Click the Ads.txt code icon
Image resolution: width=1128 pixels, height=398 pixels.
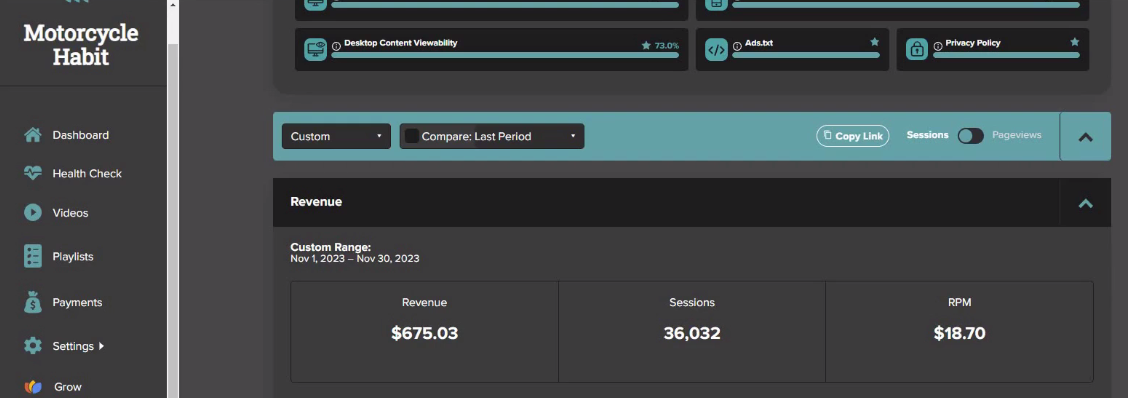click(717, 50)
